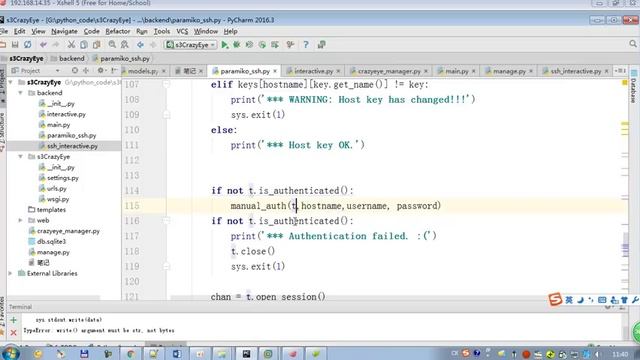
Task: Click the Terminal panel vertical scrollbar
Action: pos(625,327)
